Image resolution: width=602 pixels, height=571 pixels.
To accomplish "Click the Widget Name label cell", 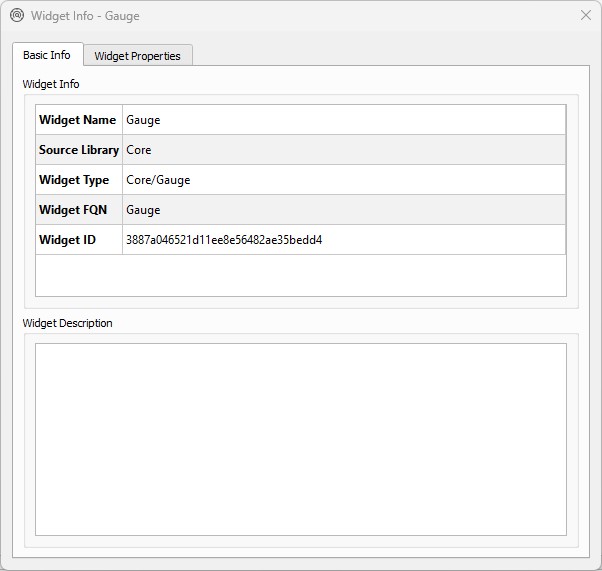I will (78, 120).
